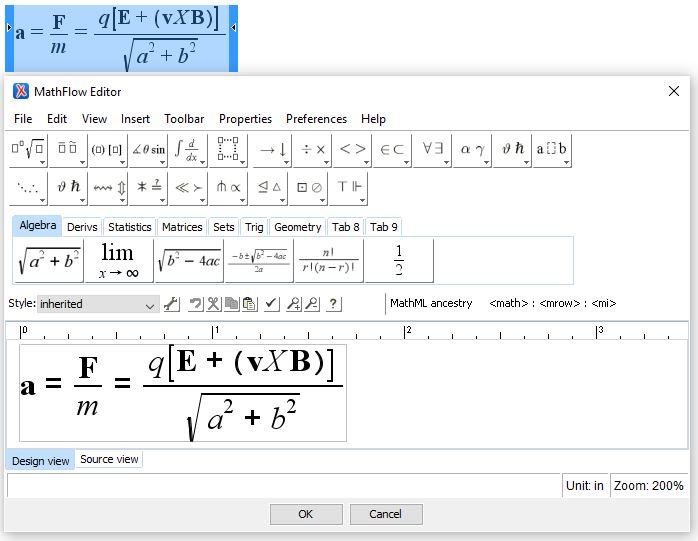Image resolution: width=698 pixels, height=541 pixels.
Task: Open the Help menu
Action: pyautogui.click(x=373, y=119)
